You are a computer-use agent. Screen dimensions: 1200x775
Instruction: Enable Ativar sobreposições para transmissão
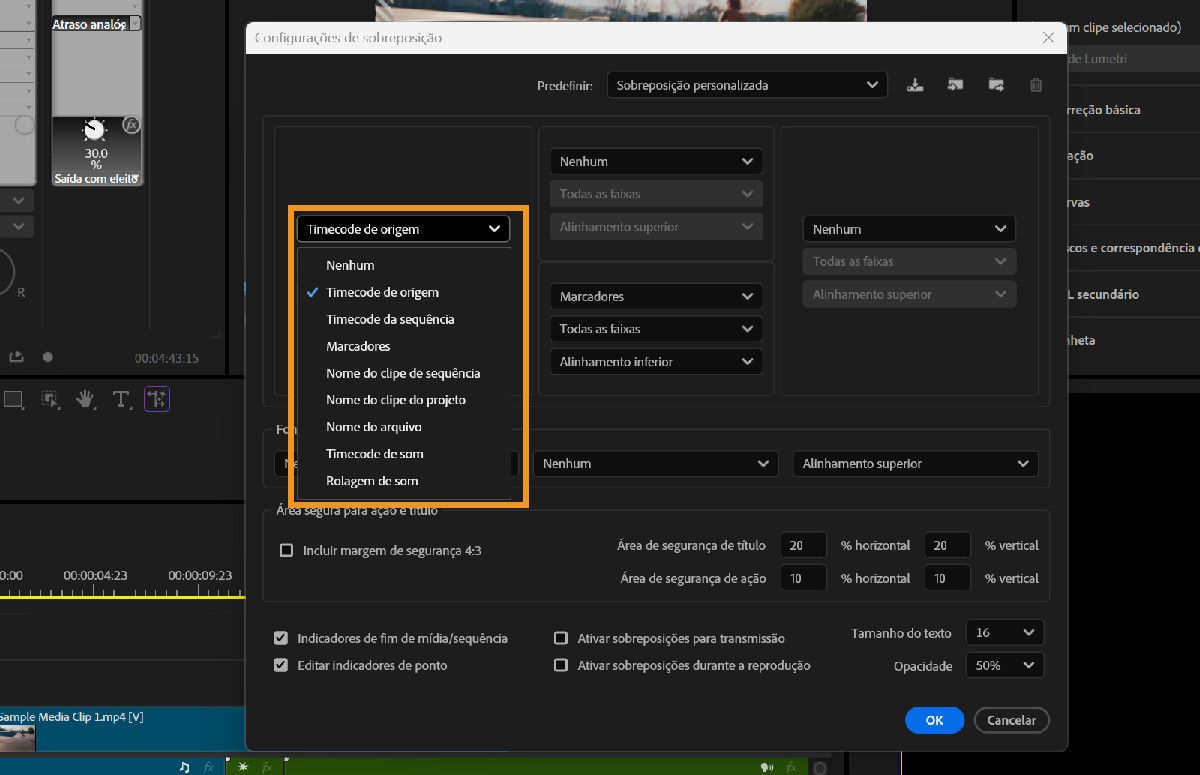561,638
